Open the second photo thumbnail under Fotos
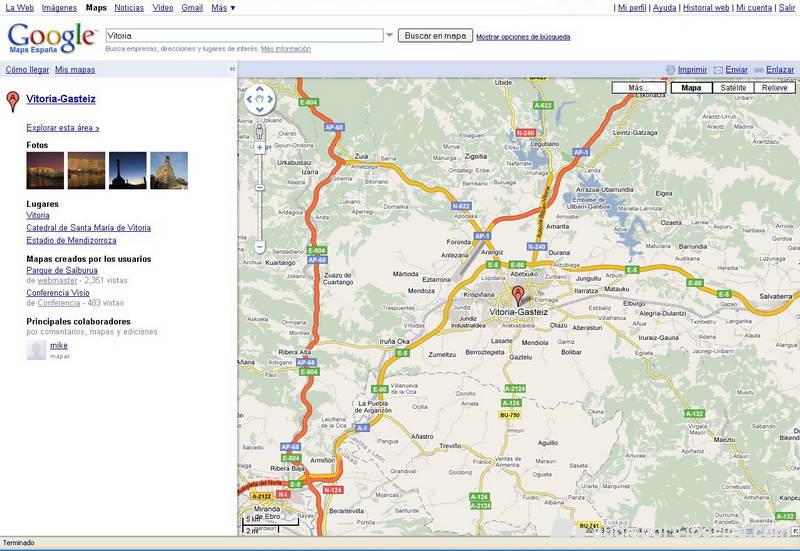Screen dimensions: 800x551 [87, 170]
